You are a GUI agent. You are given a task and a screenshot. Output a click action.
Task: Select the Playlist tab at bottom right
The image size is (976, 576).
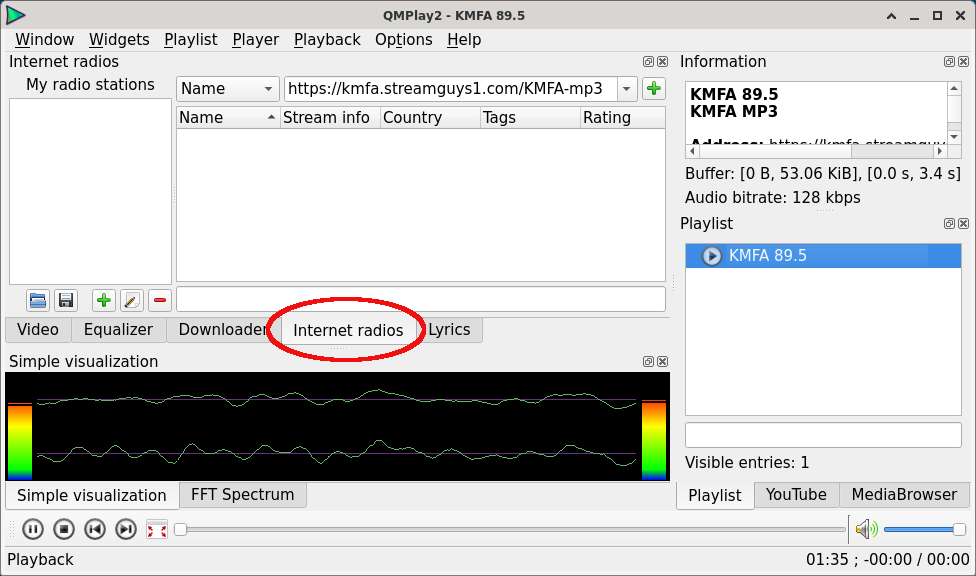coord(715,496)
